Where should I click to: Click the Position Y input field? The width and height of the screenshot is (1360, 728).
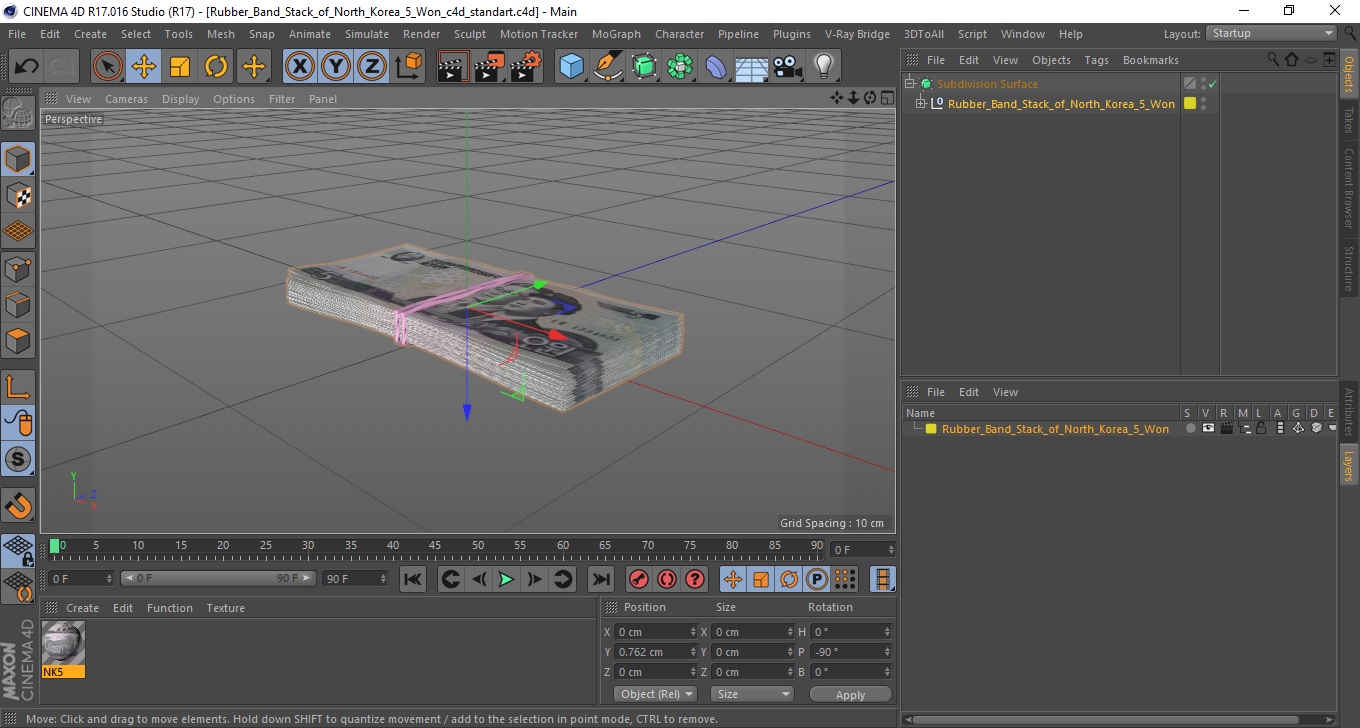click(656, 652)
